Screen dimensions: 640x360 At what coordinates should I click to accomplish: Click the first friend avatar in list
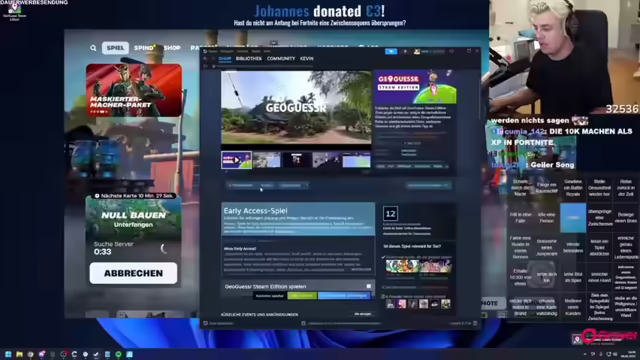coord(391,304)
